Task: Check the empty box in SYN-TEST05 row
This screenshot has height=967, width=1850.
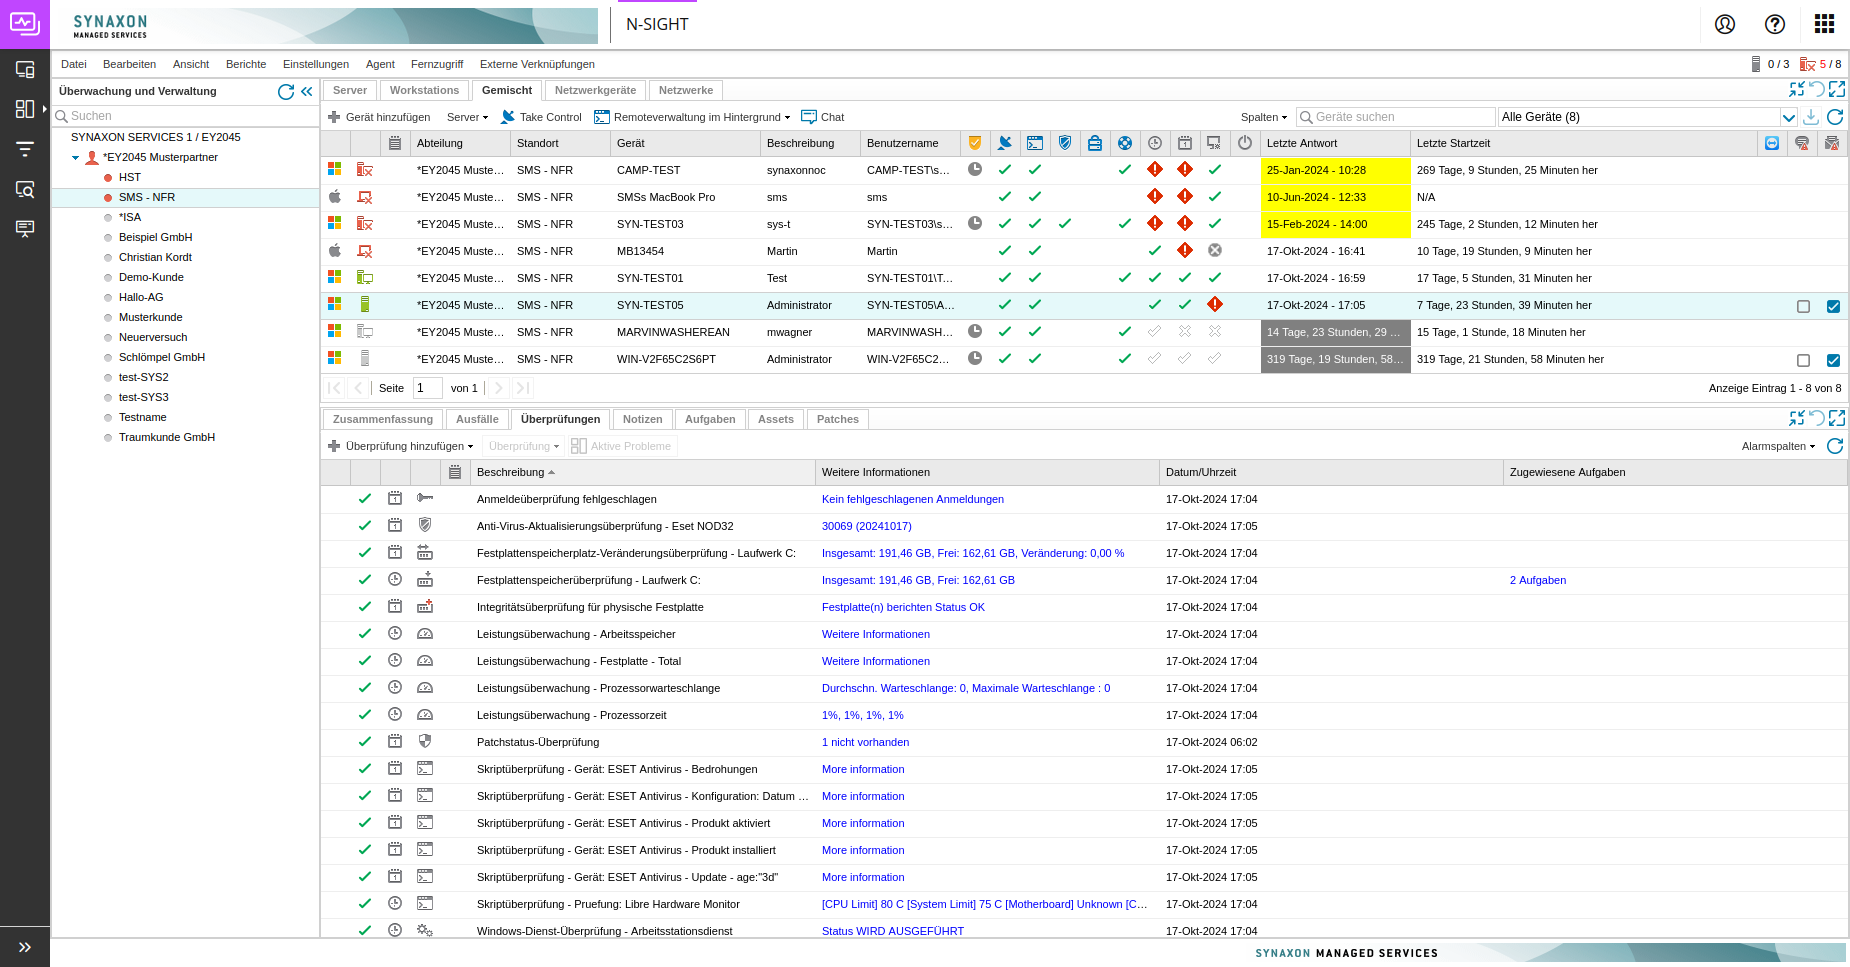Action: (x=1803, y=306)
